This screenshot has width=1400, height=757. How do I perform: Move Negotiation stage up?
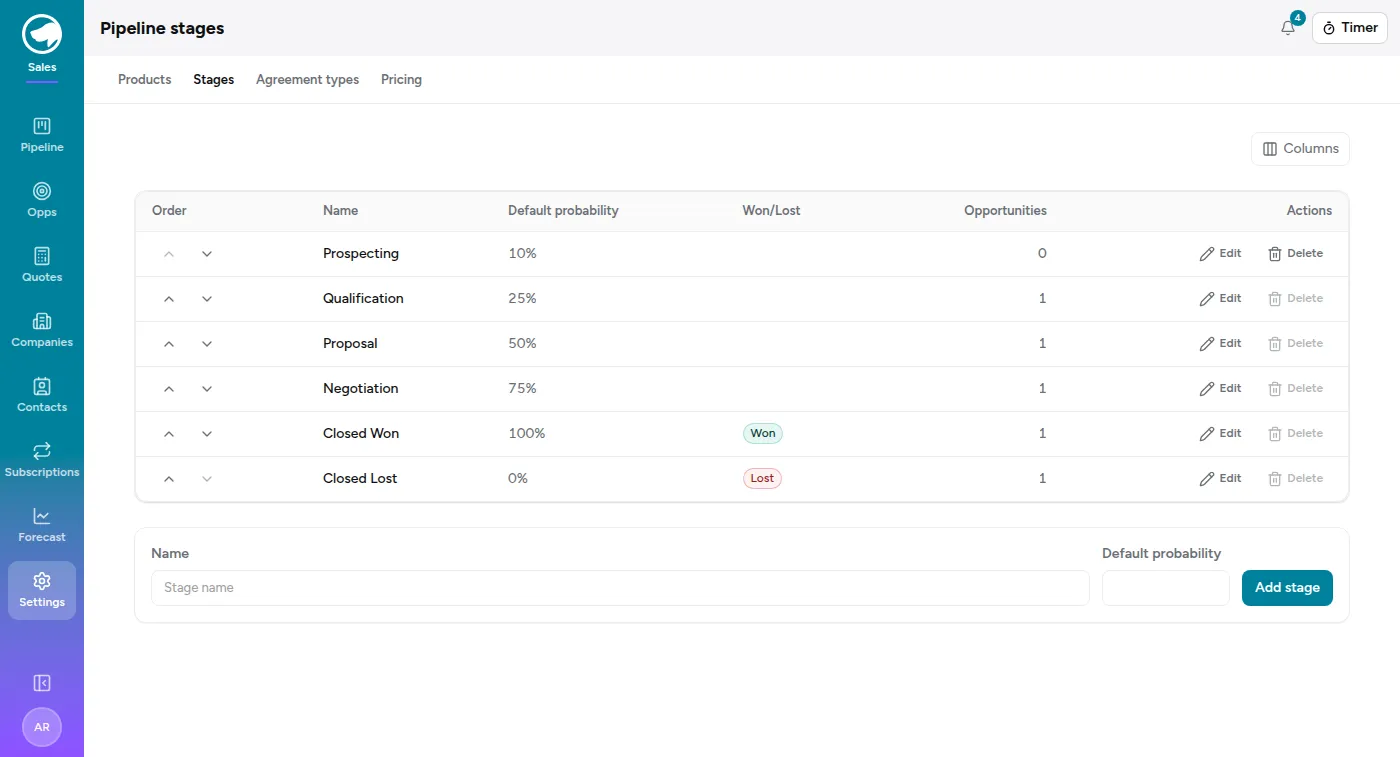(x=169, y=389)
